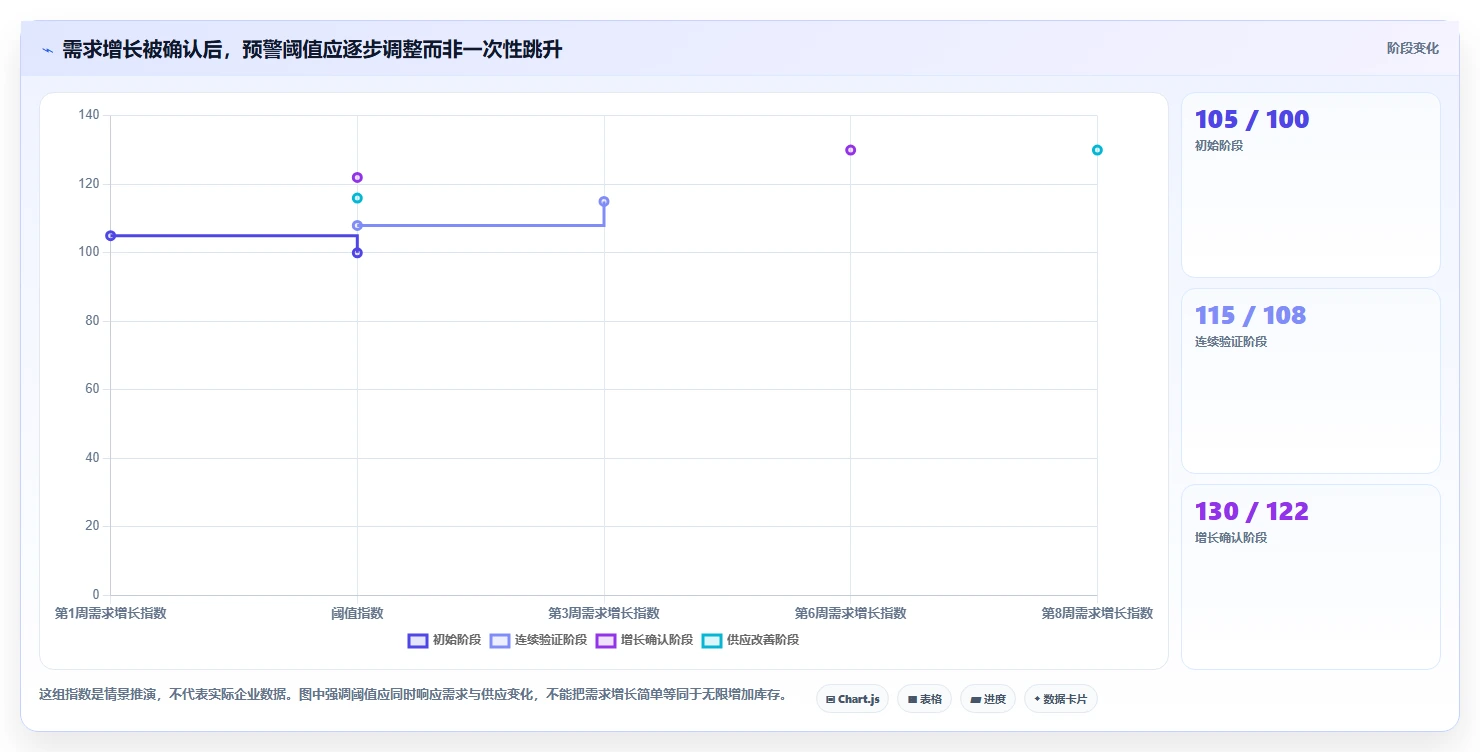Select 初始阶段 point at 第1周 (105)
1480x752 pixels.
[110, 236]
